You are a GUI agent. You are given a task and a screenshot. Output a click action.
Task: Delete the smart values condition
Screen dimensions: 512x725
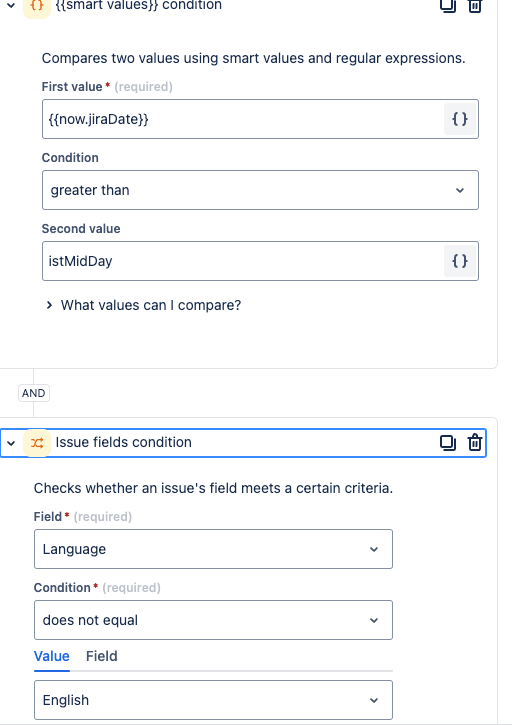(475, 6)
